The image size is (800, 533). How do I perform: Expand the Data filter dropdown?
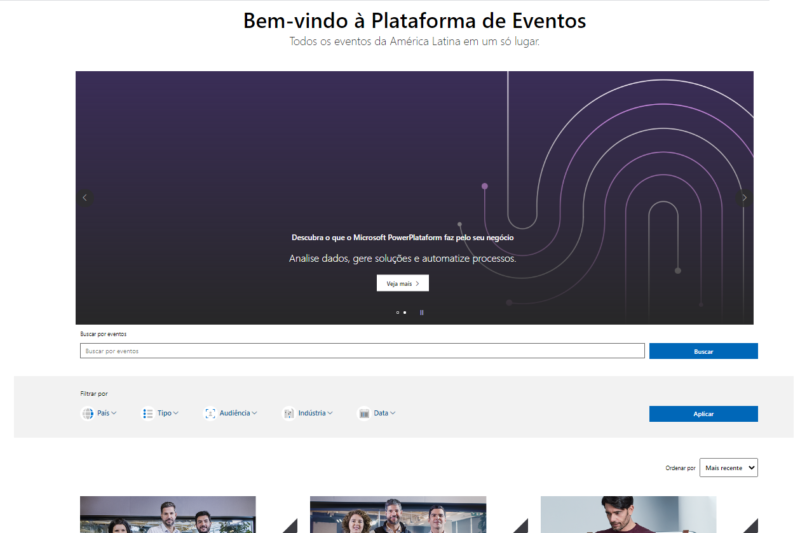[x=384, y=413]
